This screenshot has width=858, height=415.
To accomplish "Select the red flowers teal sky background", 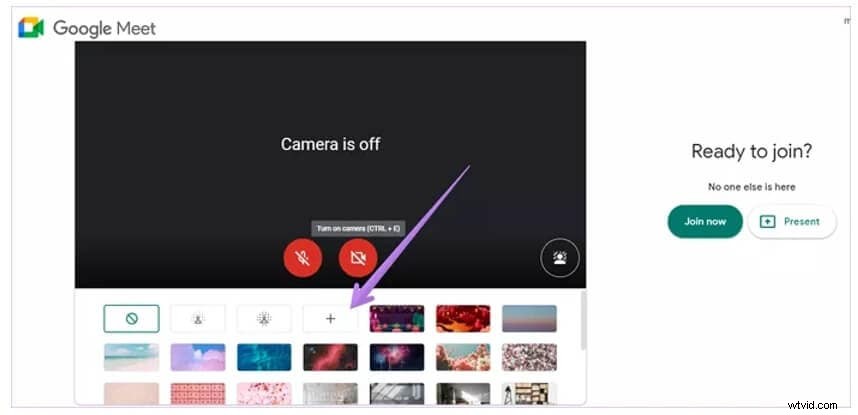I will click(x=463, y=358).
